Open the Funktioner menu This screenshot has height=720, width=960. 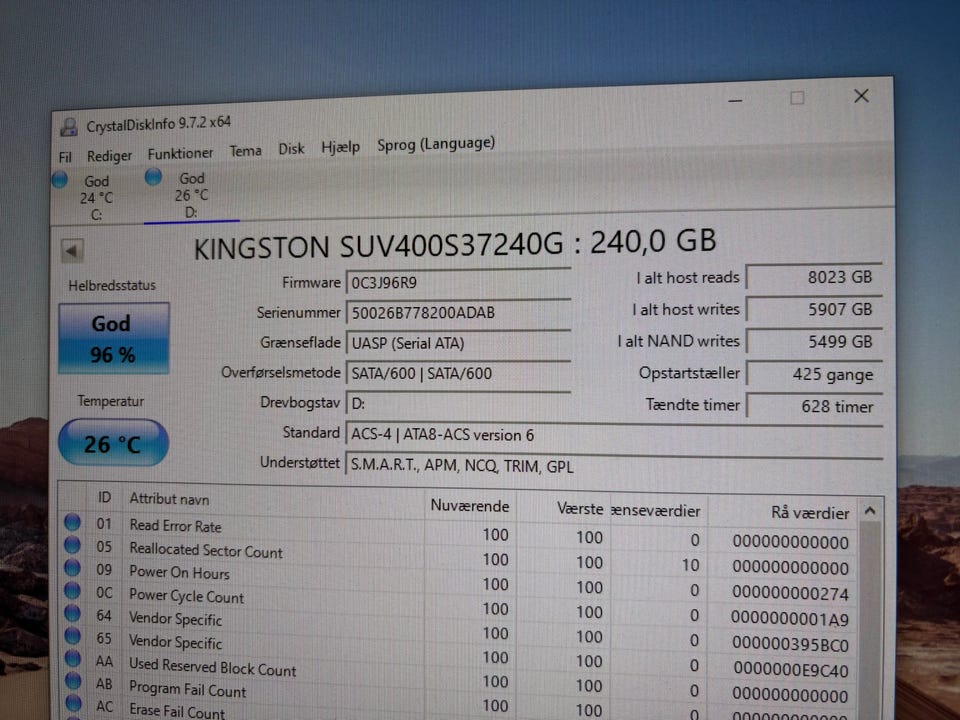180,153
